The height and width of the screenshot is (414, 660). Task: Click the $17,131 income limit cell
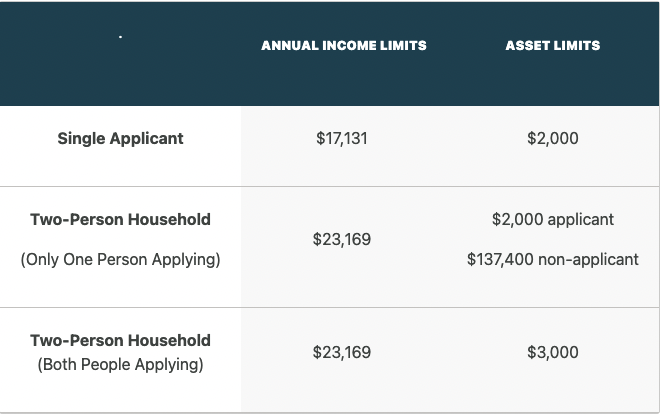[x=342, y=138]
